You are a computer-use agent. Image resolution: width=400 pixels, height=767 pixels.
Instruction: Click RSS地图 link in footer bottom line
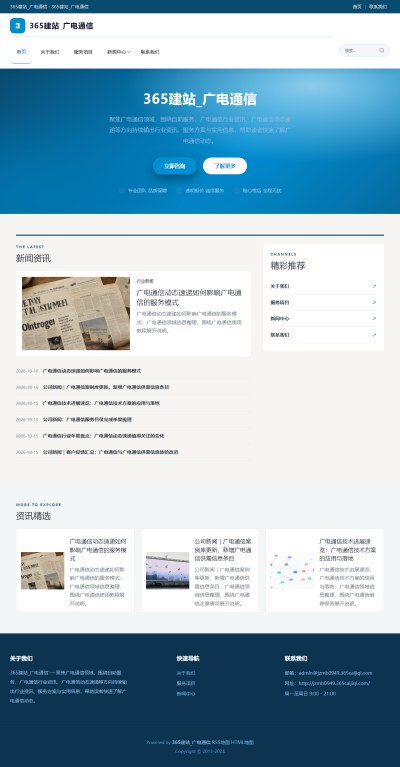[x=221, y=743]
